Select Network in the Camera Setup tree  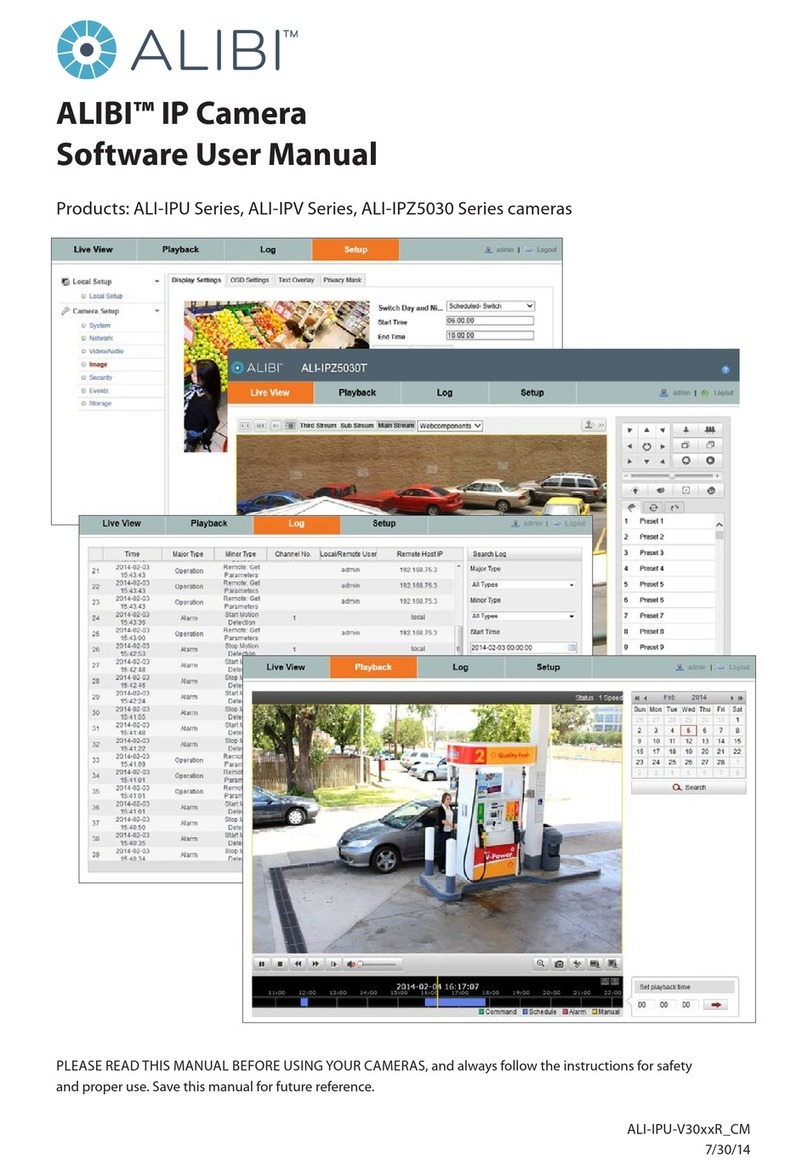(101, 338)
